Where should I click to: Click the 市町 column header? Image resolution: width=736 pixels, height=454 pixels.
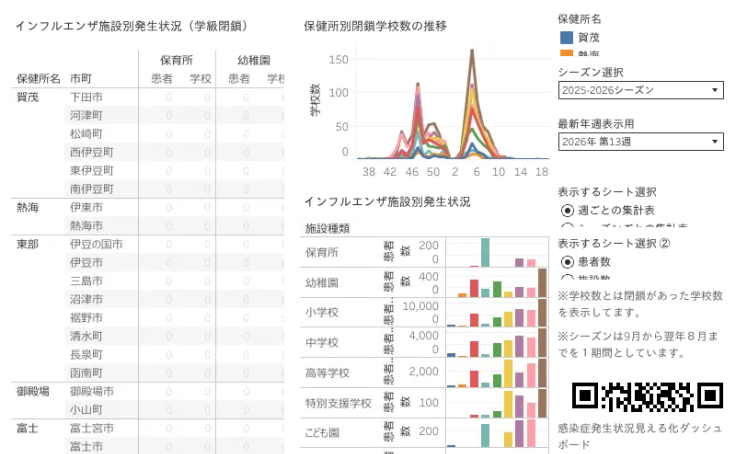point(80,78)
